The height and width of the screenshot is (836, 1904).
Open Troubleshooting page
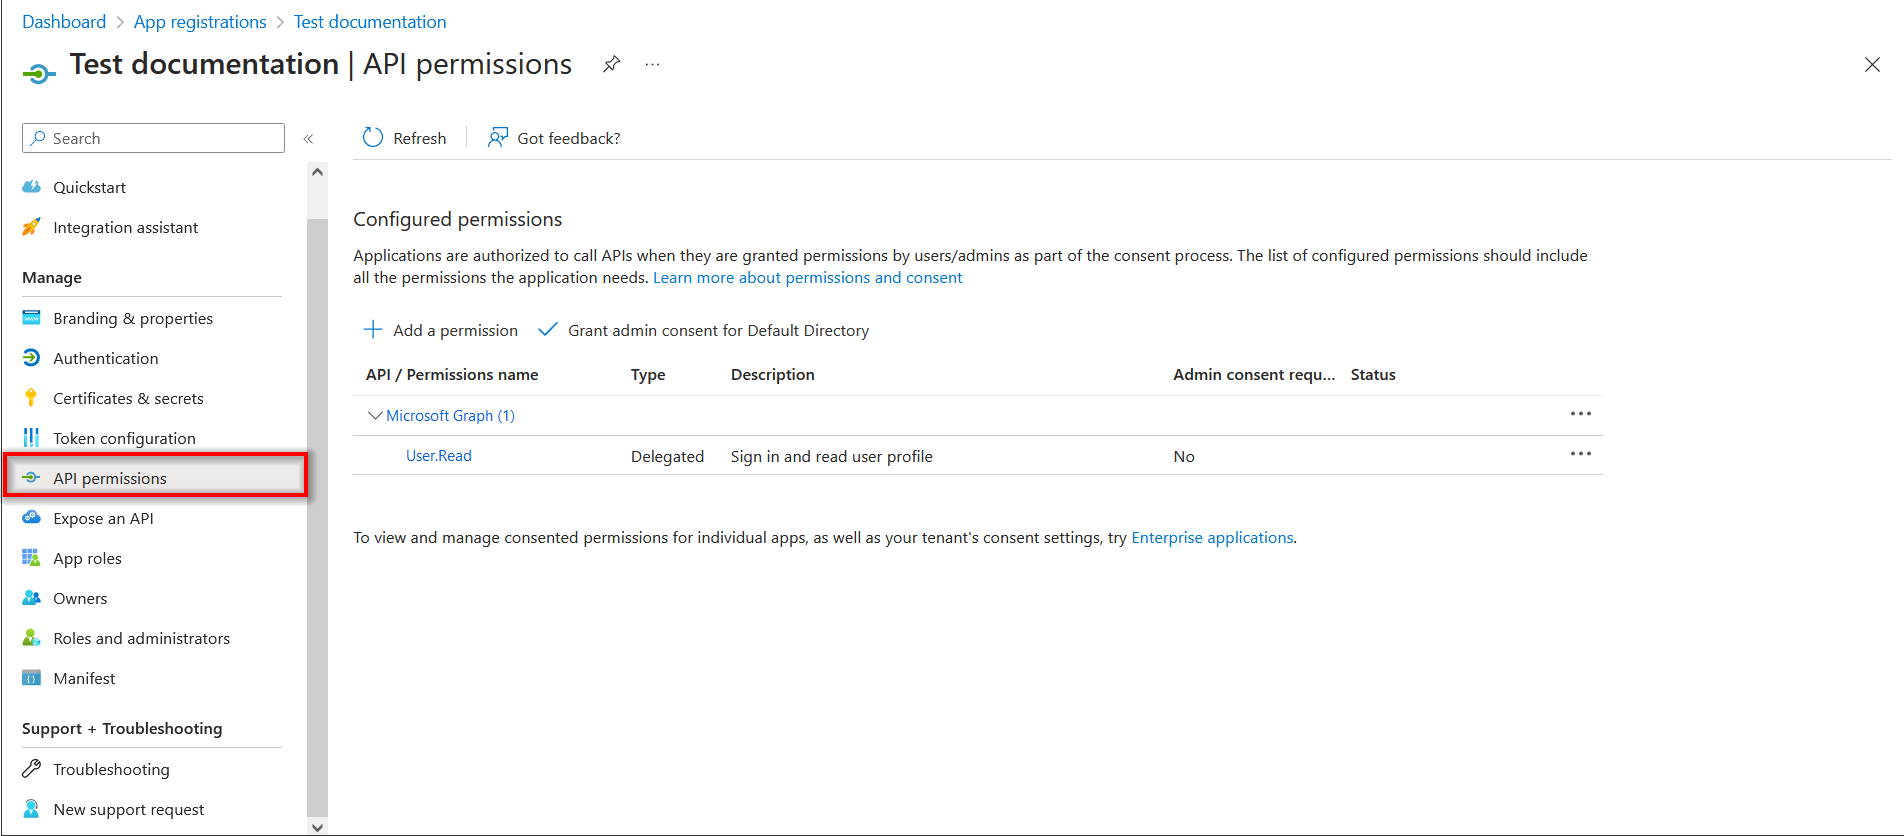111,769
